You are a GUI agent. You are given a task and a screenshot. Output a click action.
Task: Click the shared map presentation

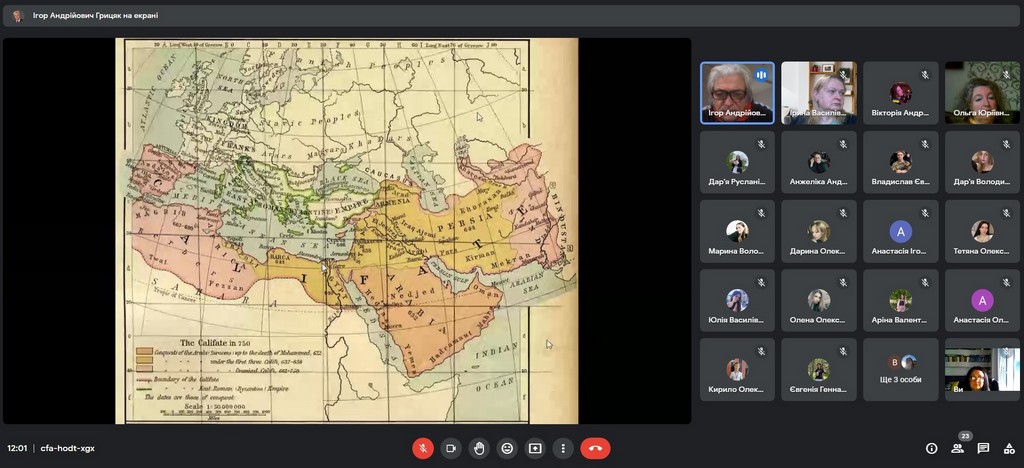346,230
